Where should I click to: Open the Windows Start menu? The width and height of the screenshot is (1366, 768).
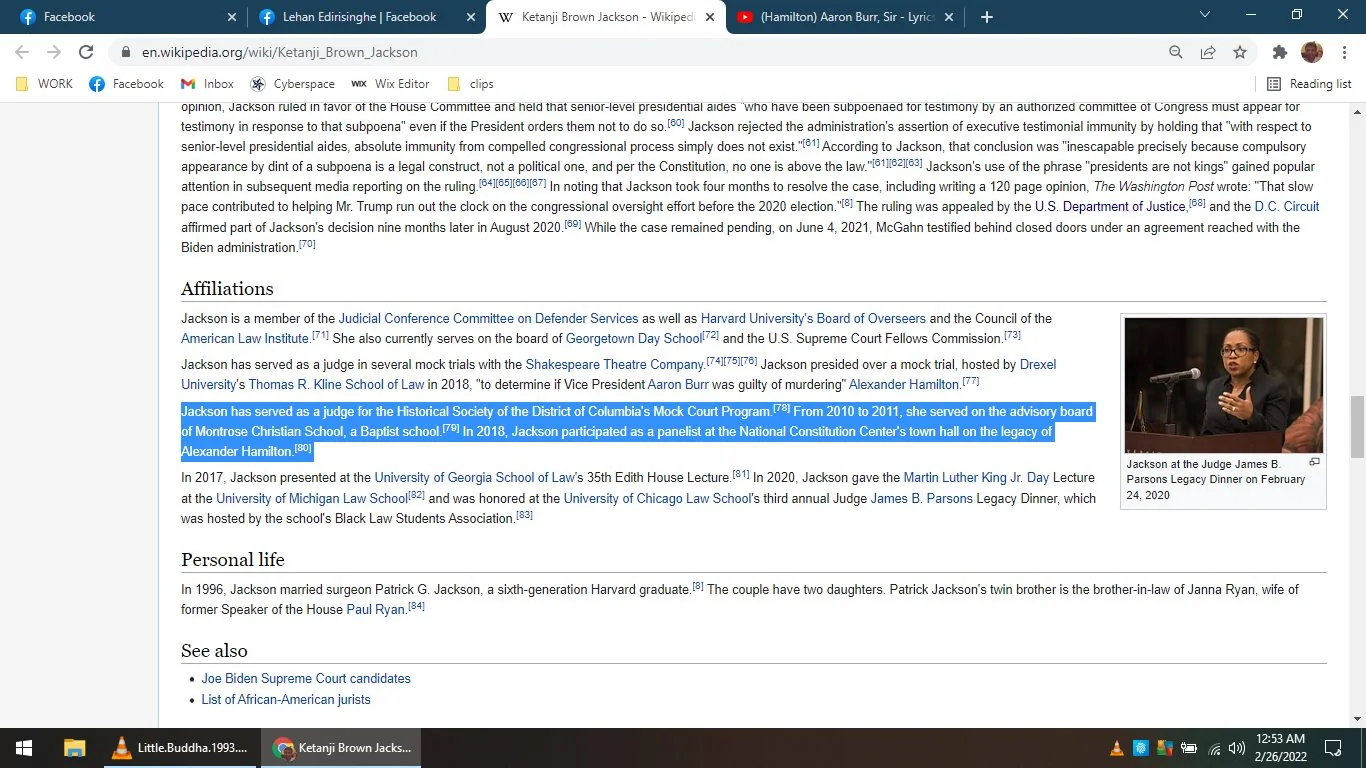pyautogui.click(x=23, y=748)
